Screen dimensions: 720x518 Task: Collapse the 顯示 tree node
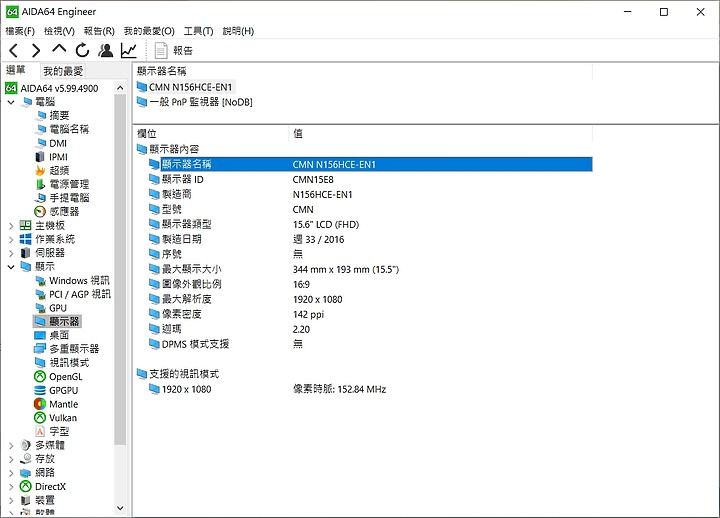click(x=11, y=266)
